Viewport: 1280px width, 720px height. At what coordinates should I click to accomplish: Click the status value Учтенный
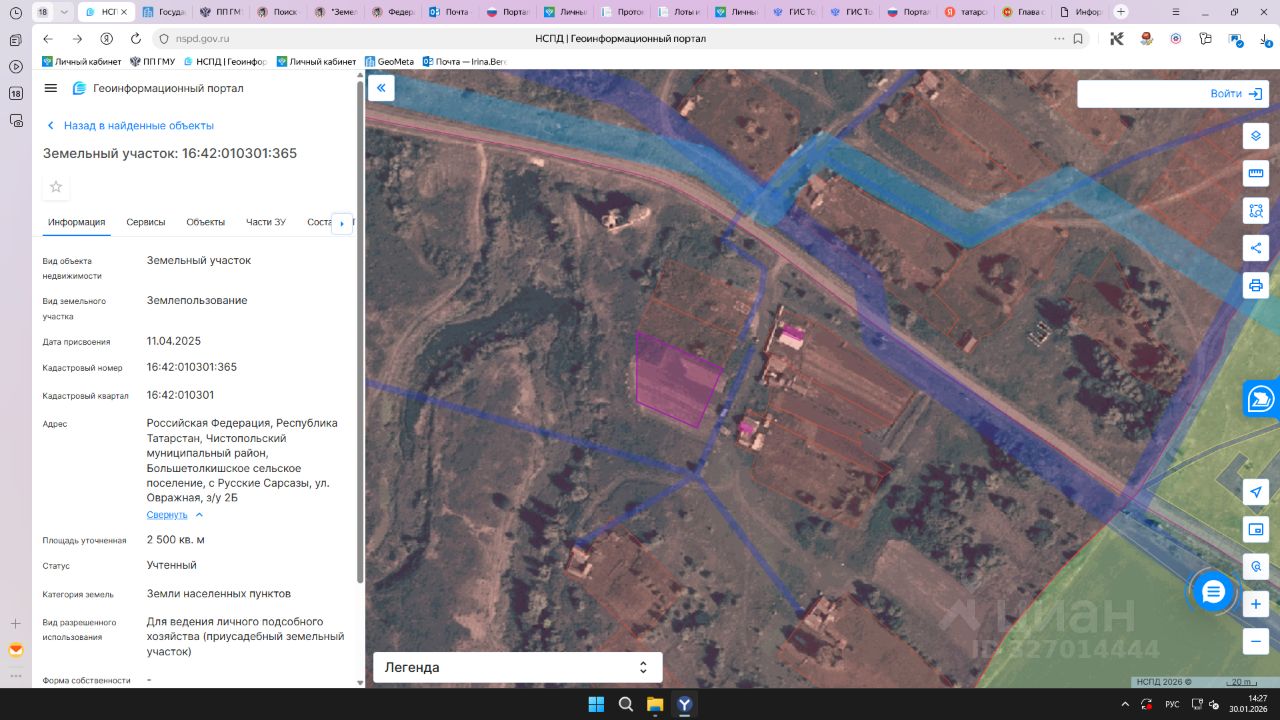pyautogui.click(x=172, y=565)
